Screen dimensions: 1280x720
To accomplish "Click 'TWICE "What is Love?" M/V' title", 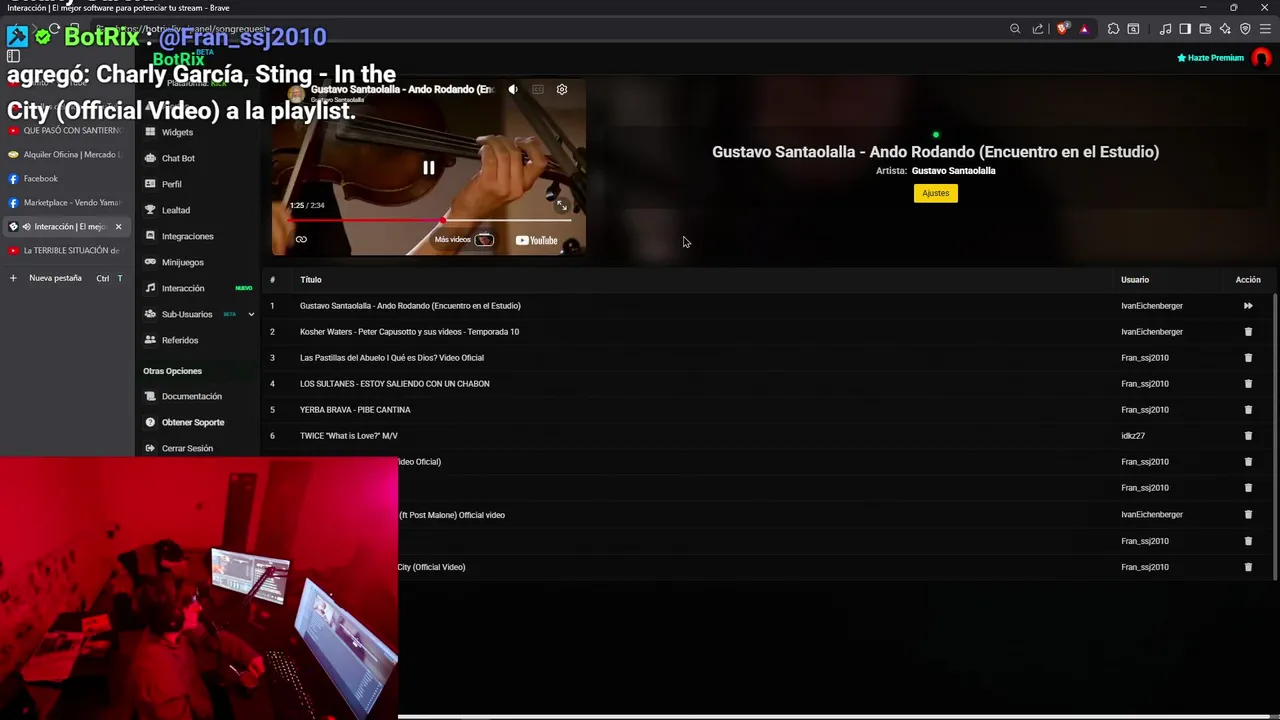I will [x=348, y=436].
